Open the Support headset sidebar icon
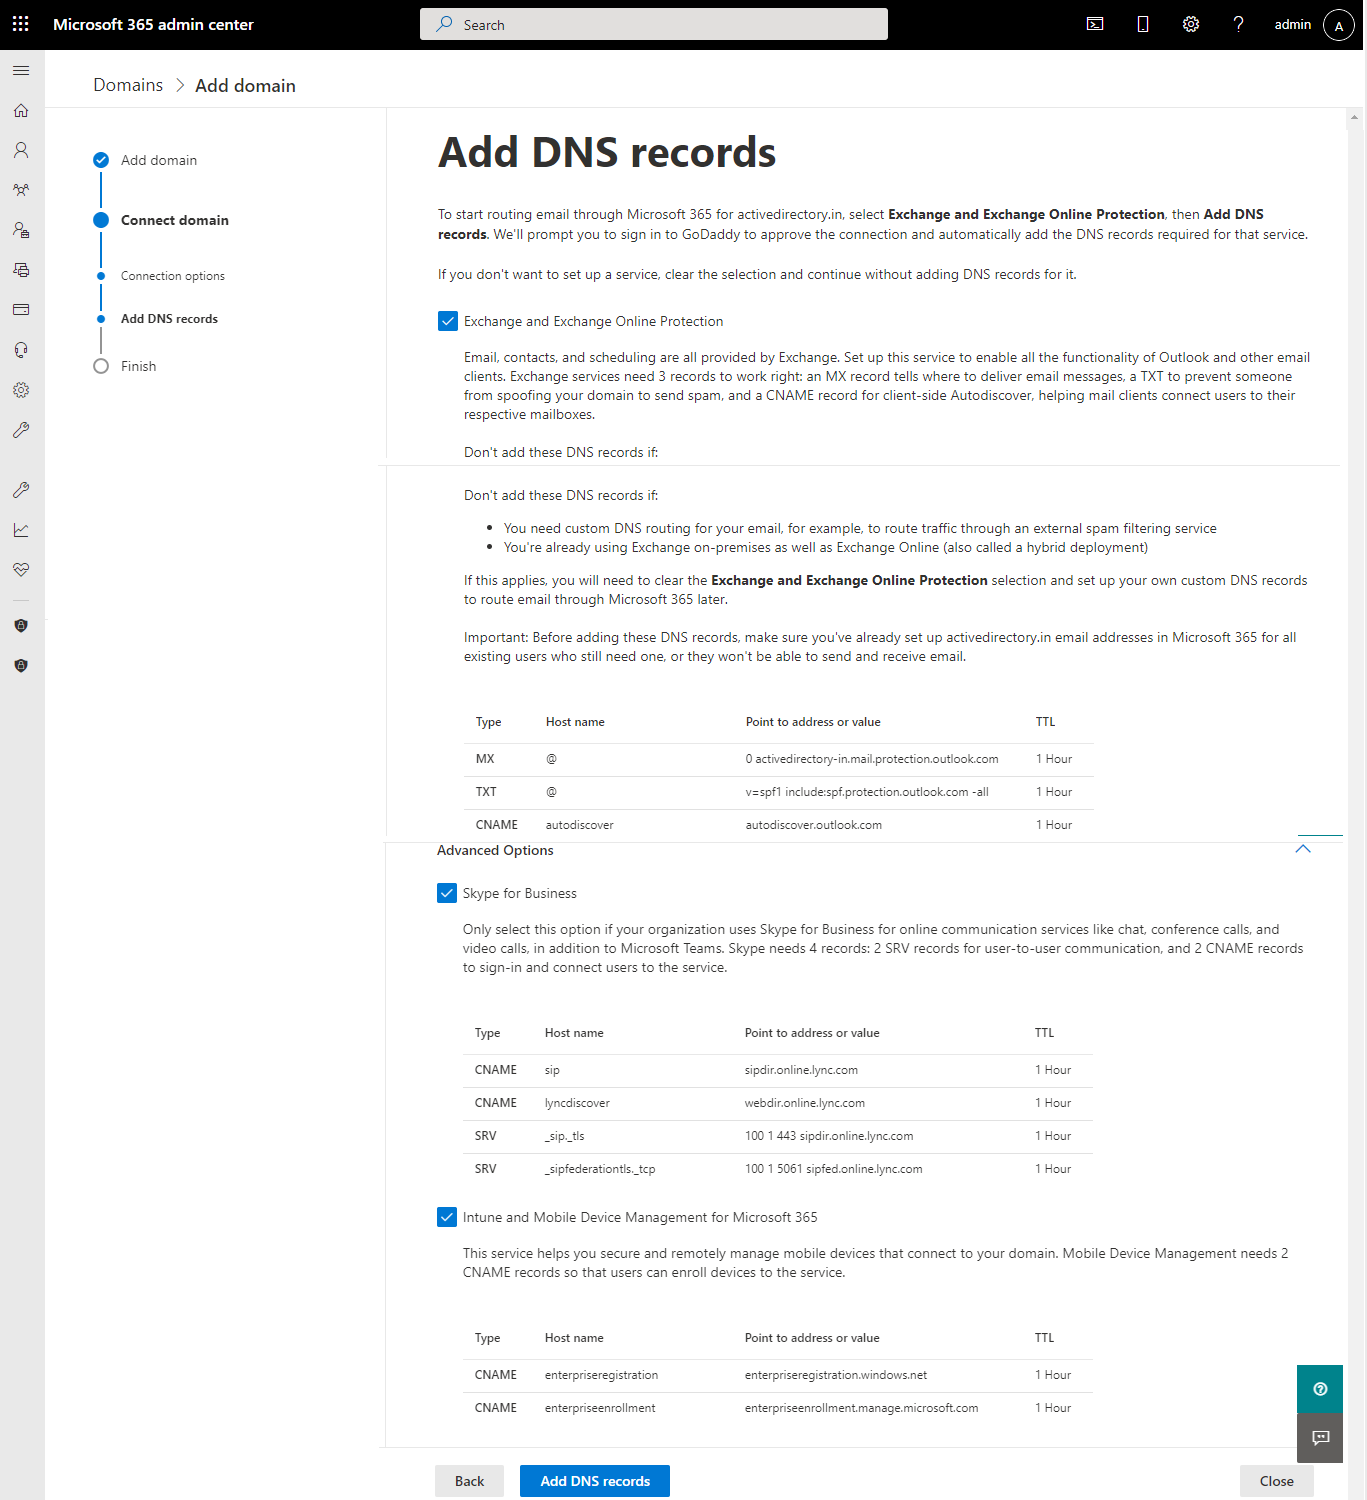 [x=21, y=350]
